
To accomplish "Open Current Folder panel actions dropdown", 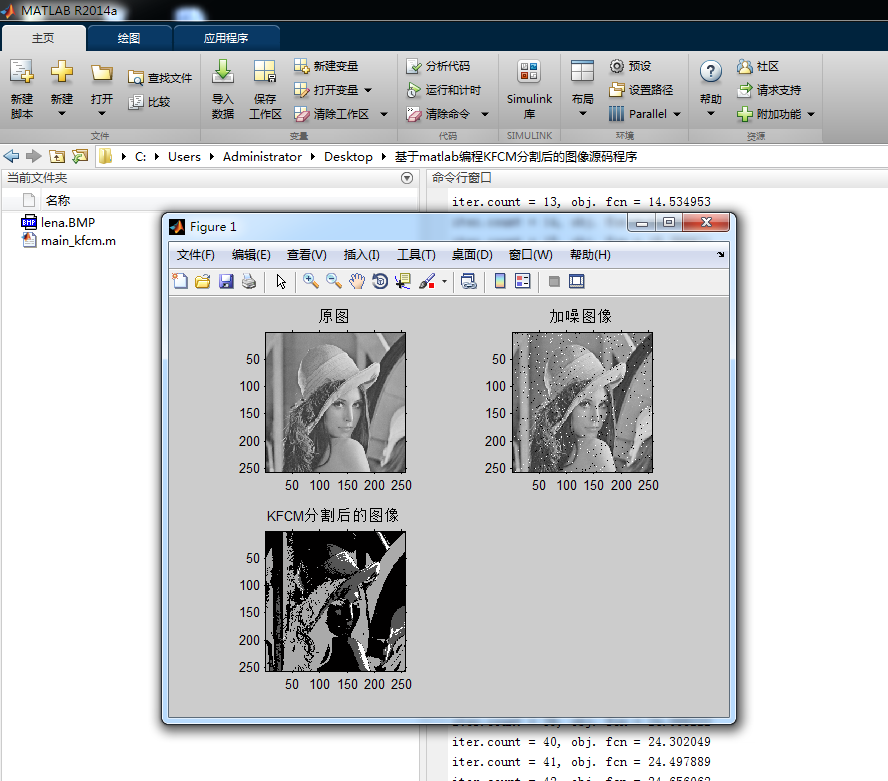I will click(407, 178).
